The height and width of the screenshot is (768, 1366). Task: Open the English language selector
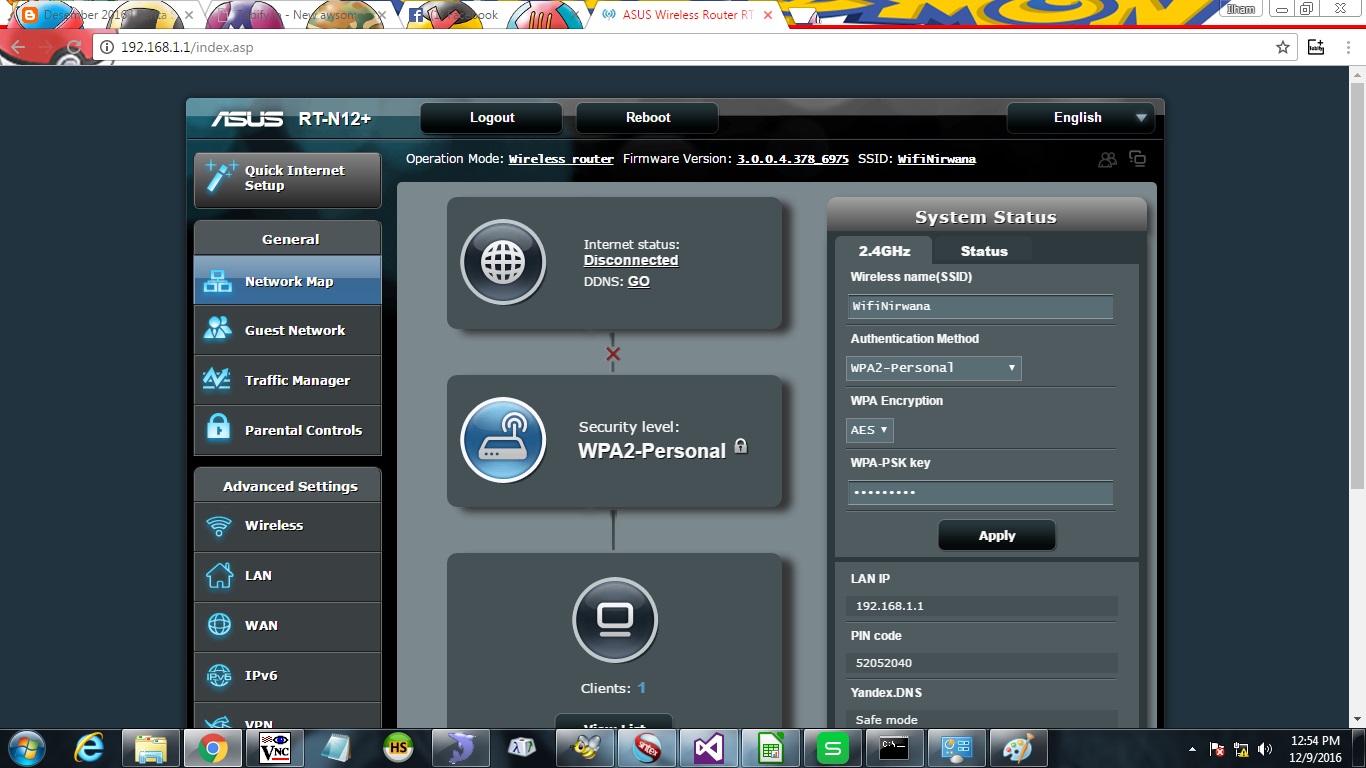(x=1080, y=117)
